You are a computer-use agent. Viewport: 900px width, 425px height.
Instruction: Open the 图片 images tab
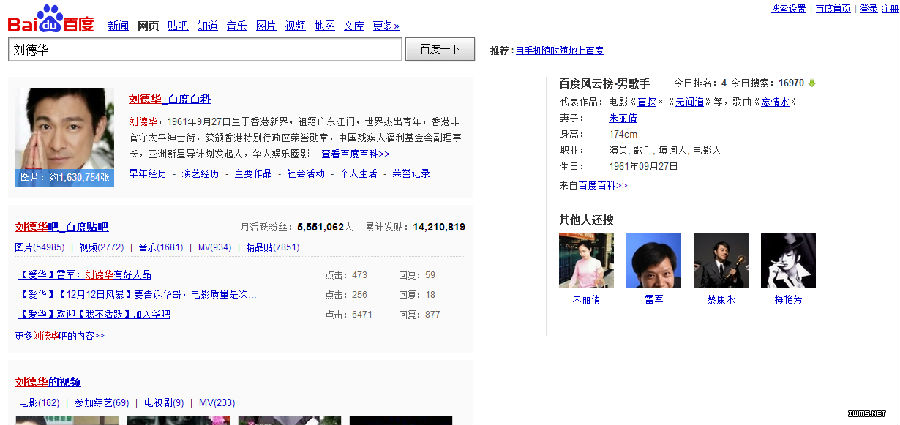point(266,26)
